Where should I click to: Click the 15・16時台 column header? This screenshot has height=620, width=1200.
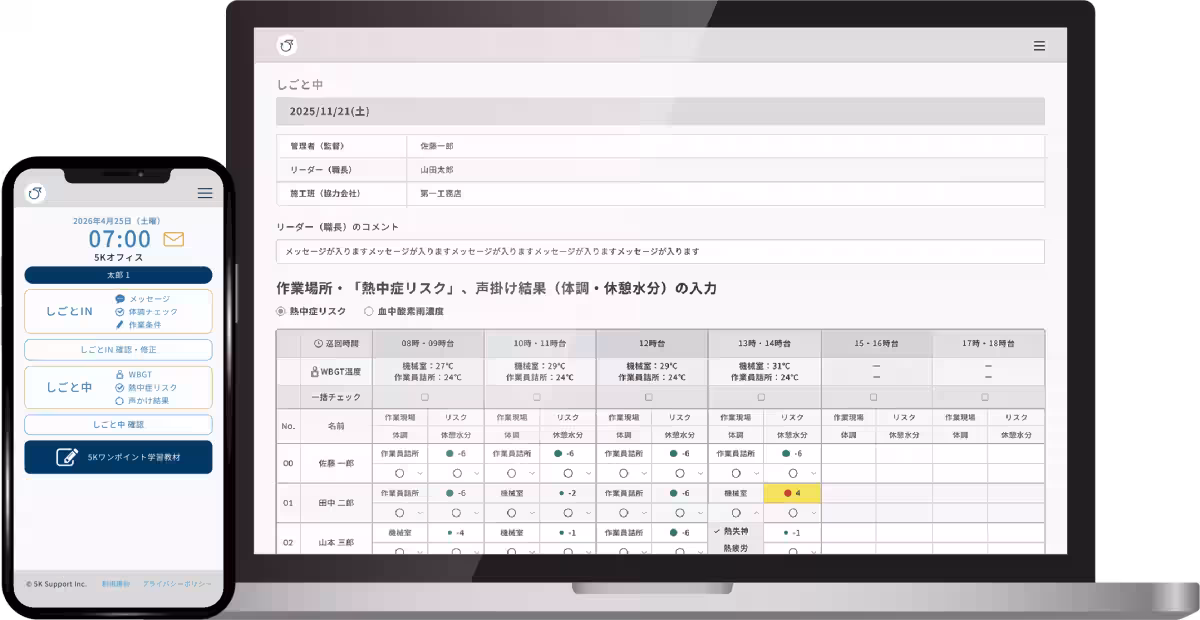(x=875, y=343)
